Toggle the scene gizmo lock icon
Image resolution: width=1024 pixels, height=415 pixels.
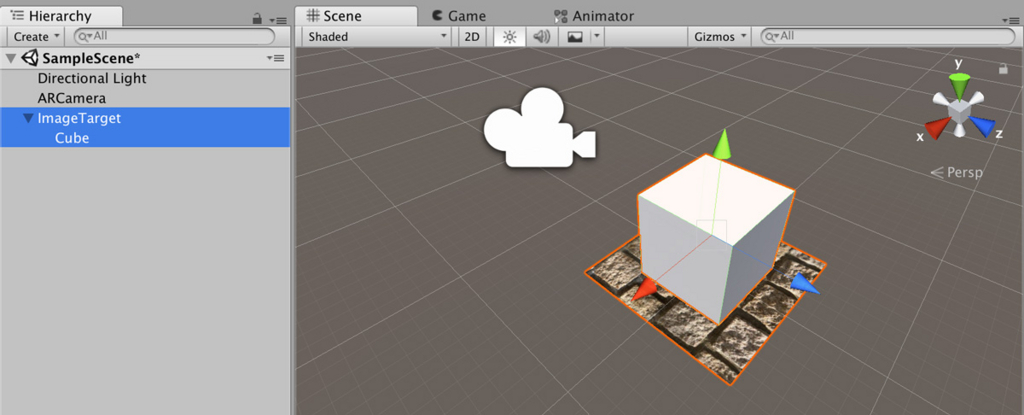tap(1003, 68)
